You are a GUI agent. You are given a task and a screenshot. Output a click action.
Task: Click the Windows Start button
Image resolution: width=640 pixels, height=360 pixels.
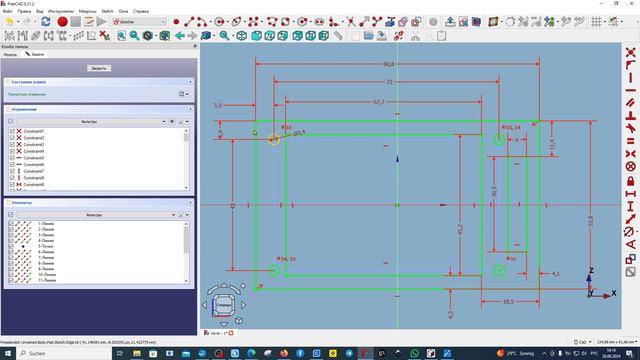[x=8, y=353]
